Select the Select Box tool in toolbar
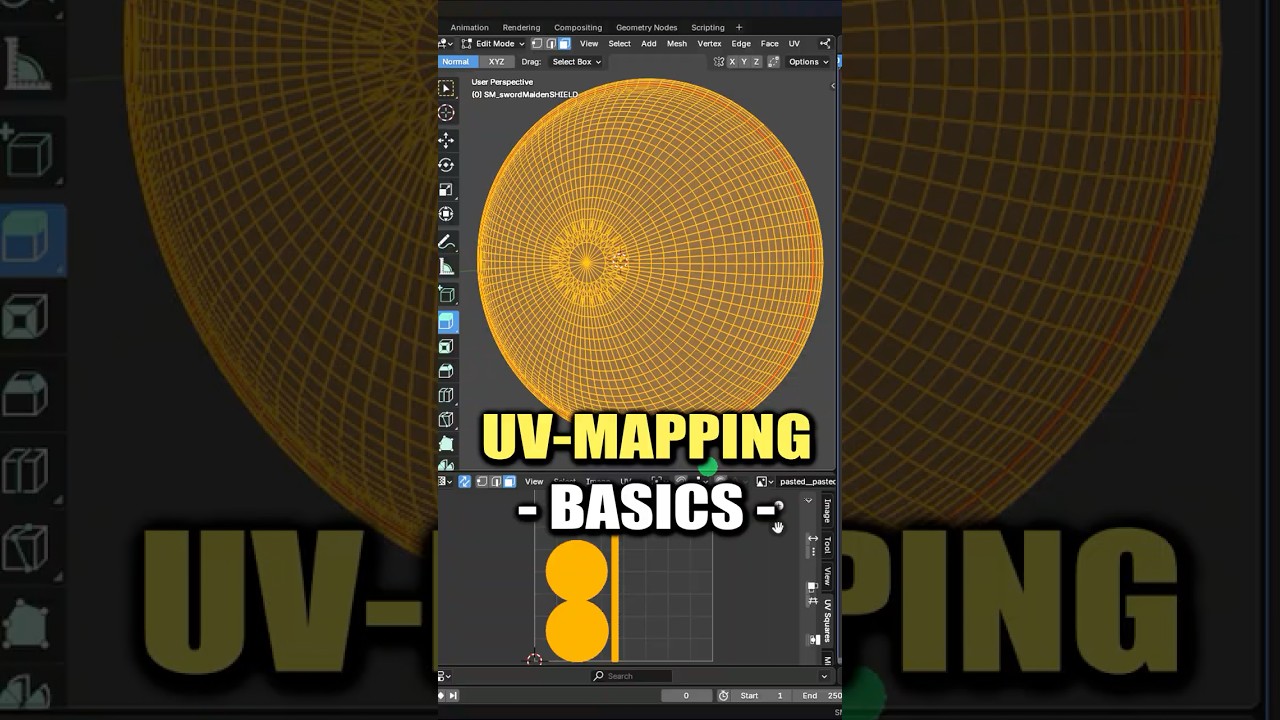 pyautogui.click(x=447, y=89)
